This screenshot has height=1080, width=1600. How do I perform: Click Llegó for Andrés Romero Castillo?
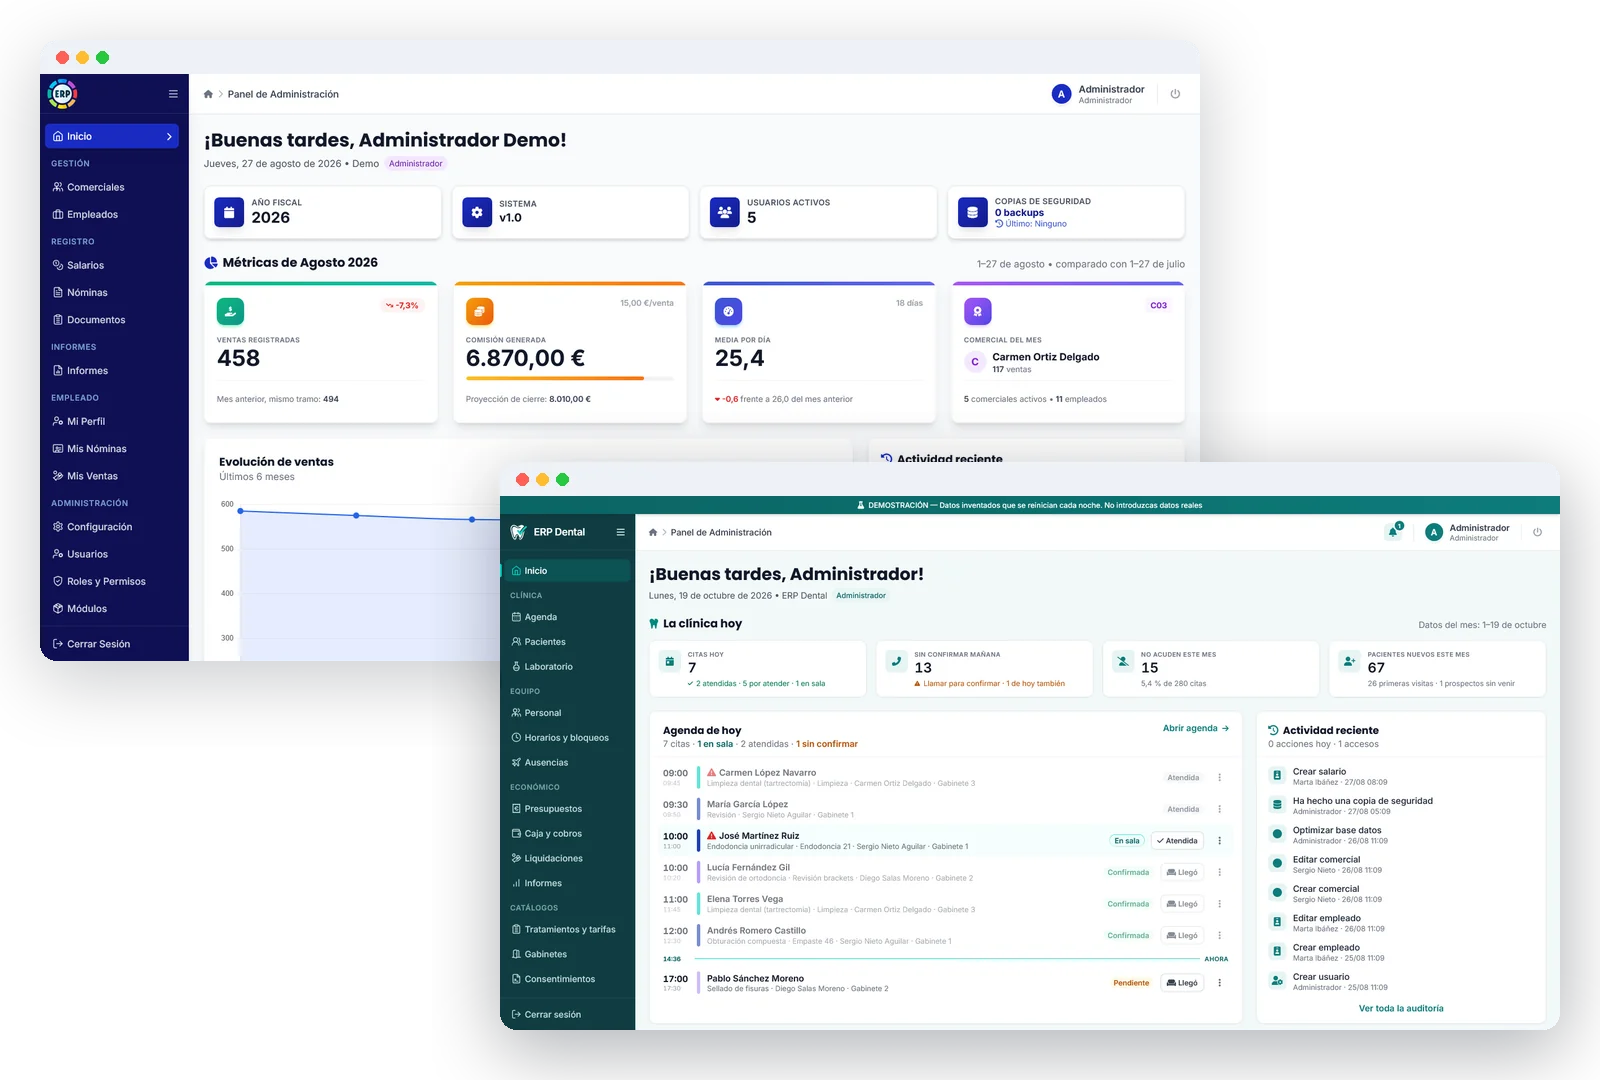1182,936
